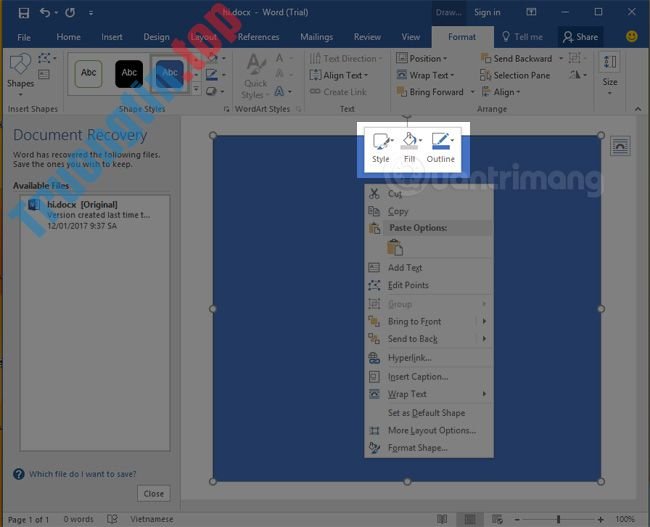Click the Rotate Objects icon in Arrange
The width and height of the screenshot is (650, 527).
[x=575, y=75]
